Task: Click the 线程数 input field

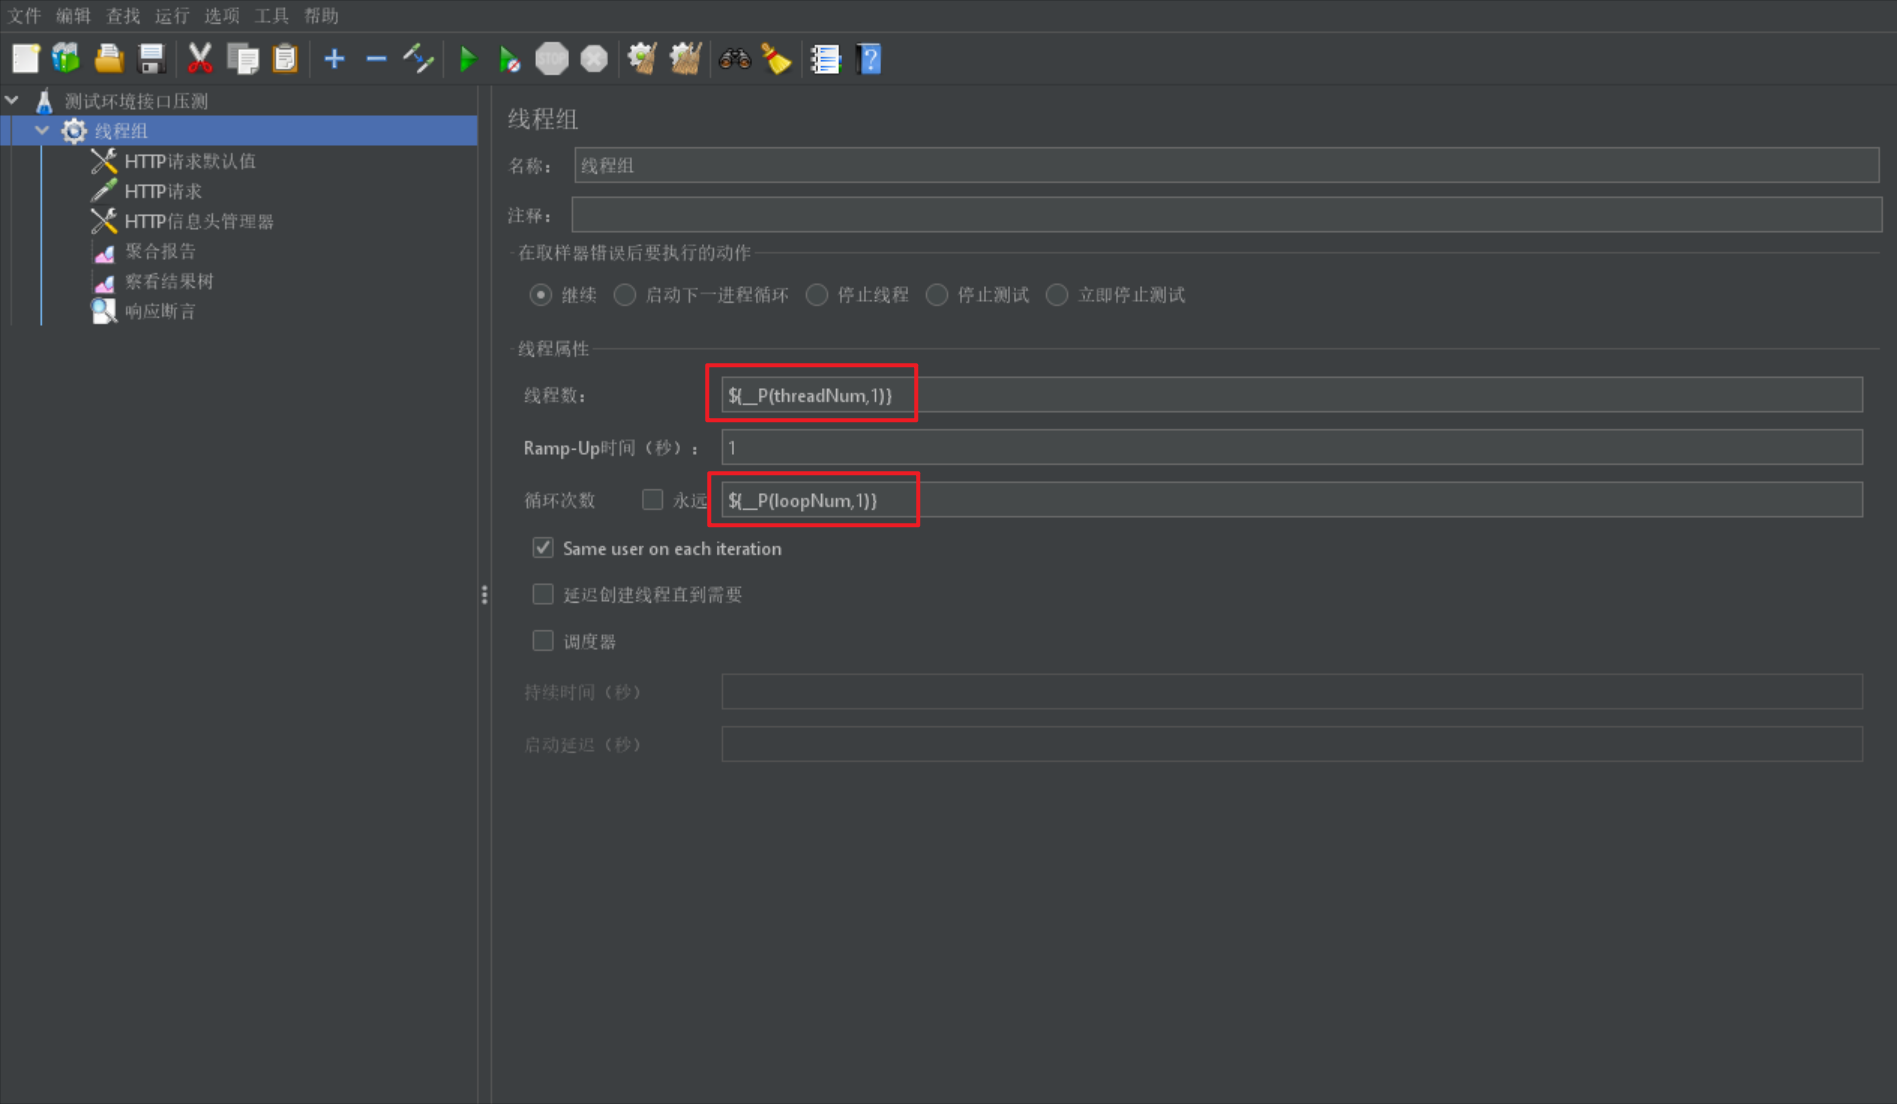Action: [1292, 395]
